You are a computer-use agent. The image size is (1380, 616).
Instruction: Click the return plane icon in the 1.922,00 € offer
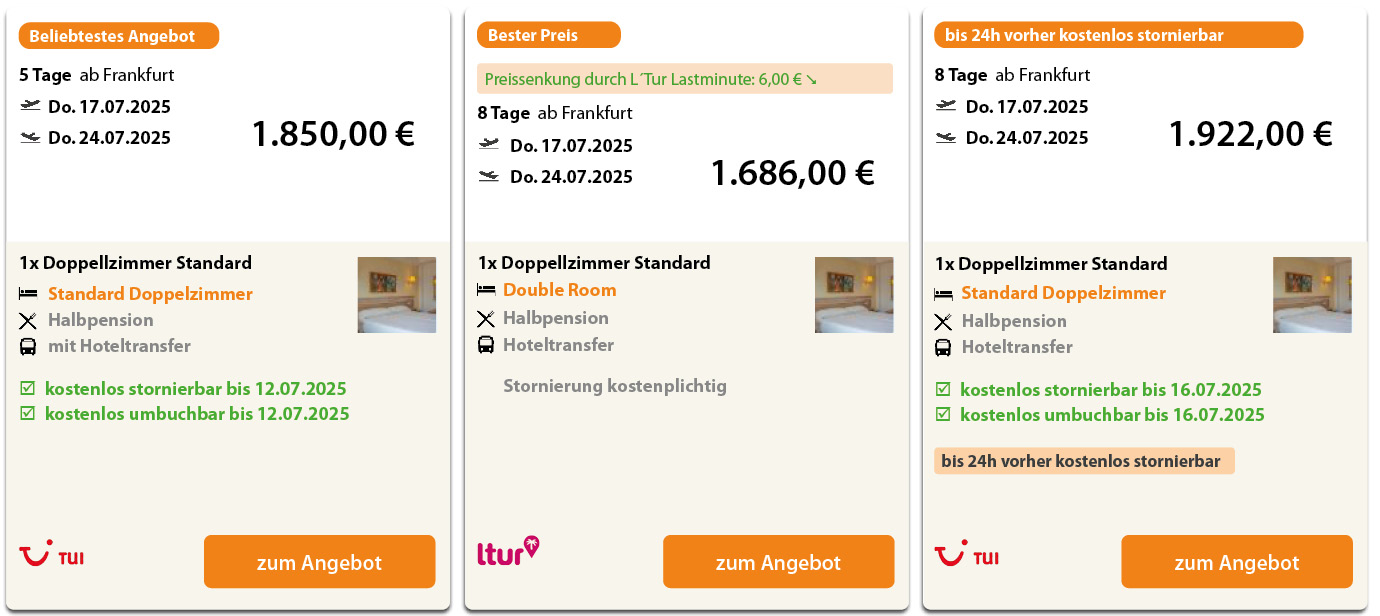click(x=946, y=137)
